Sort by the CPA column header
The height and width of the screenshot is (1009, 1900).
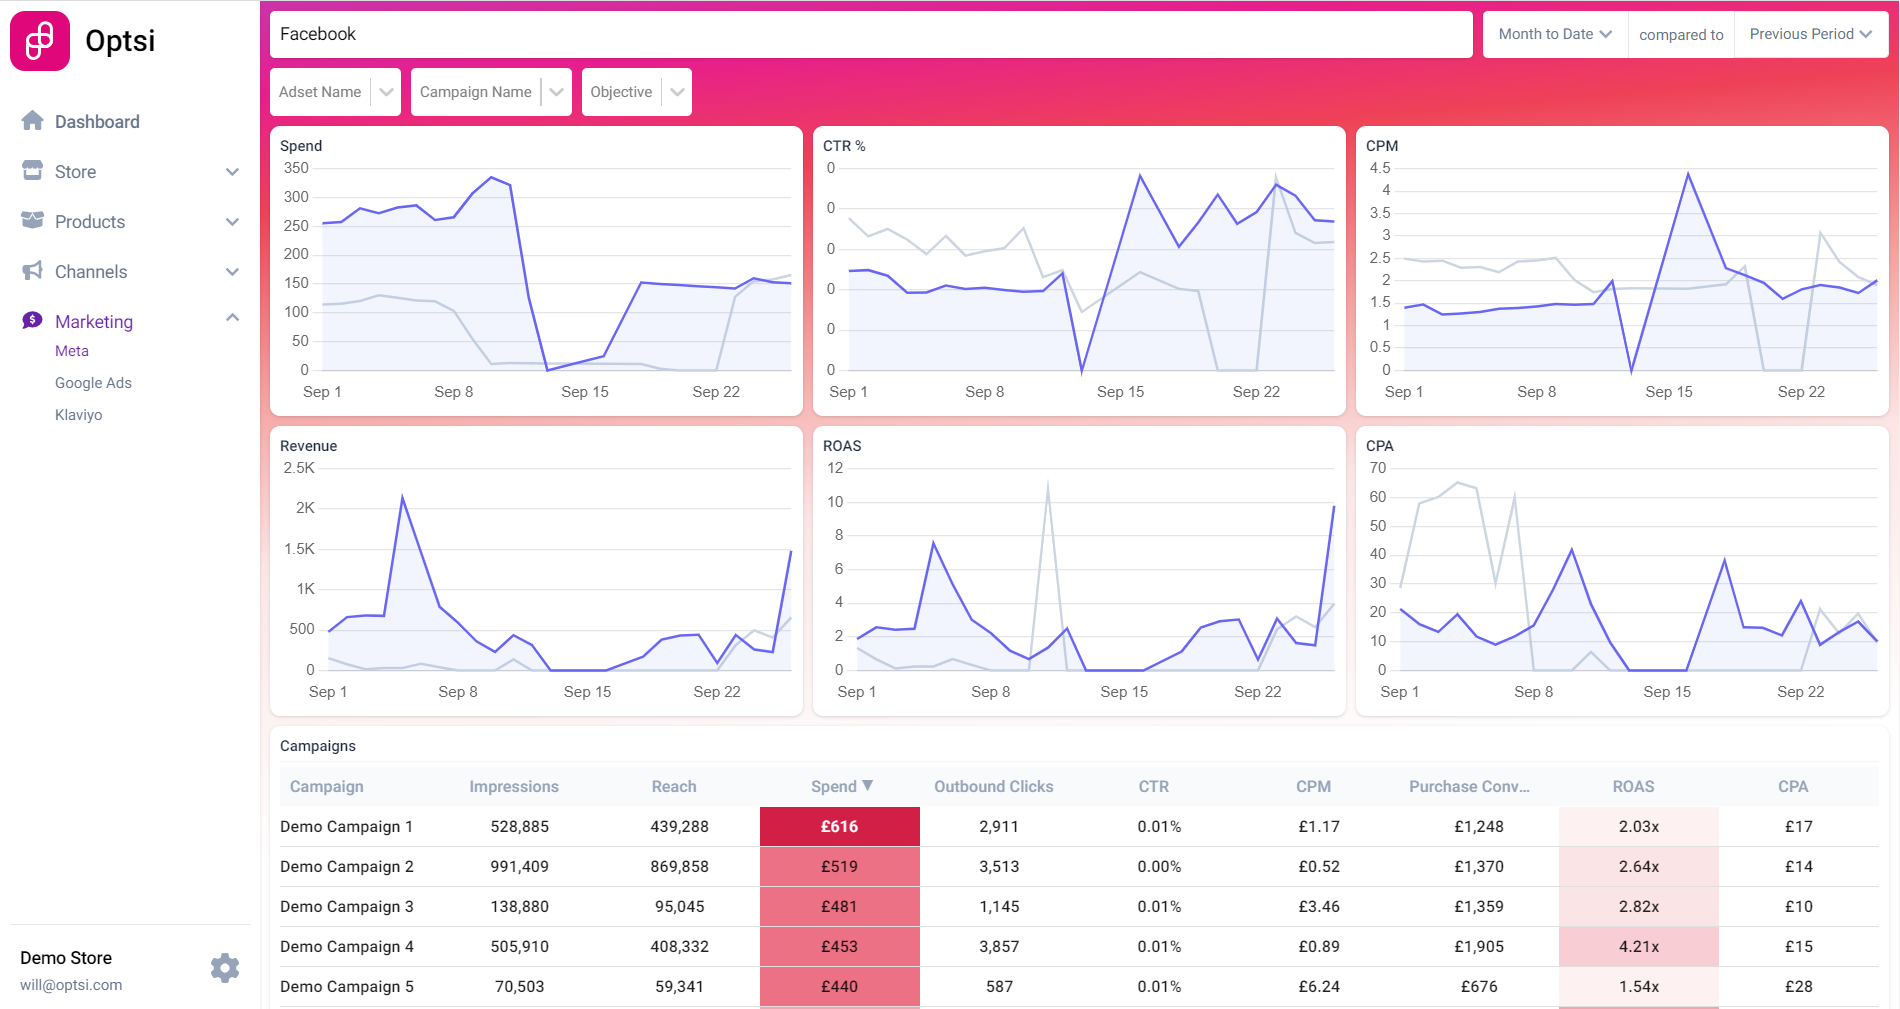(1793, 787)
